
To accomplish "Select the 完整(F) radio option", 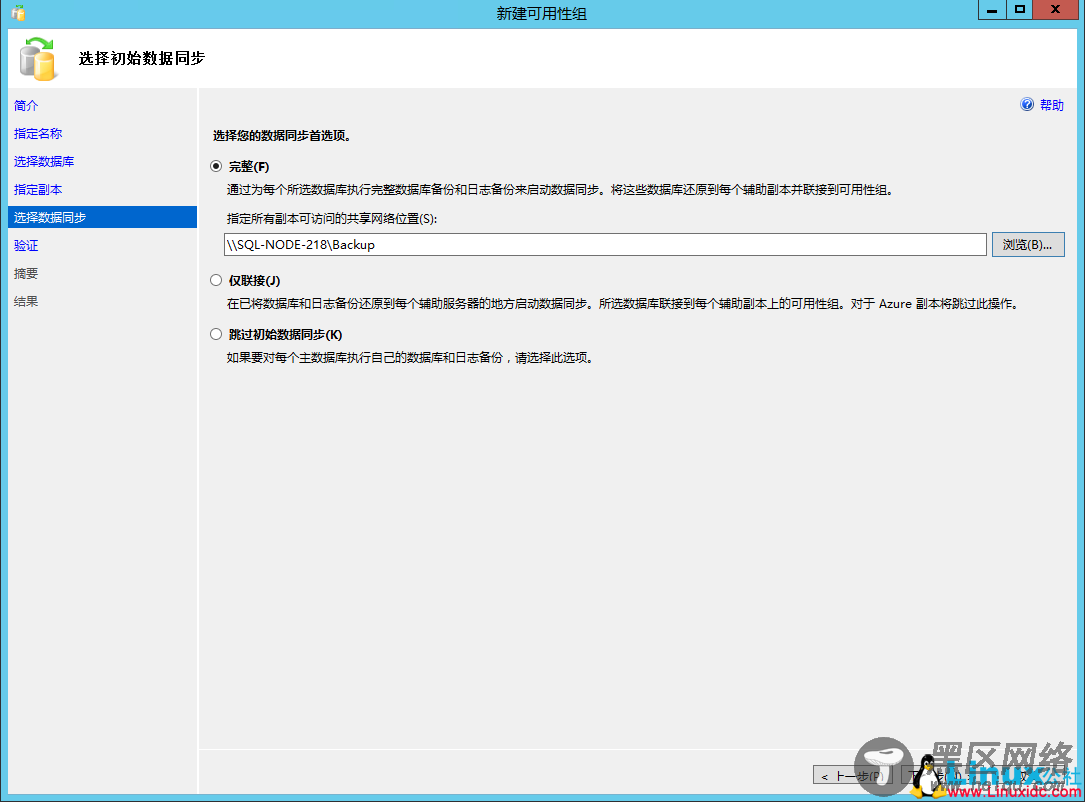I will coord(216,166).
